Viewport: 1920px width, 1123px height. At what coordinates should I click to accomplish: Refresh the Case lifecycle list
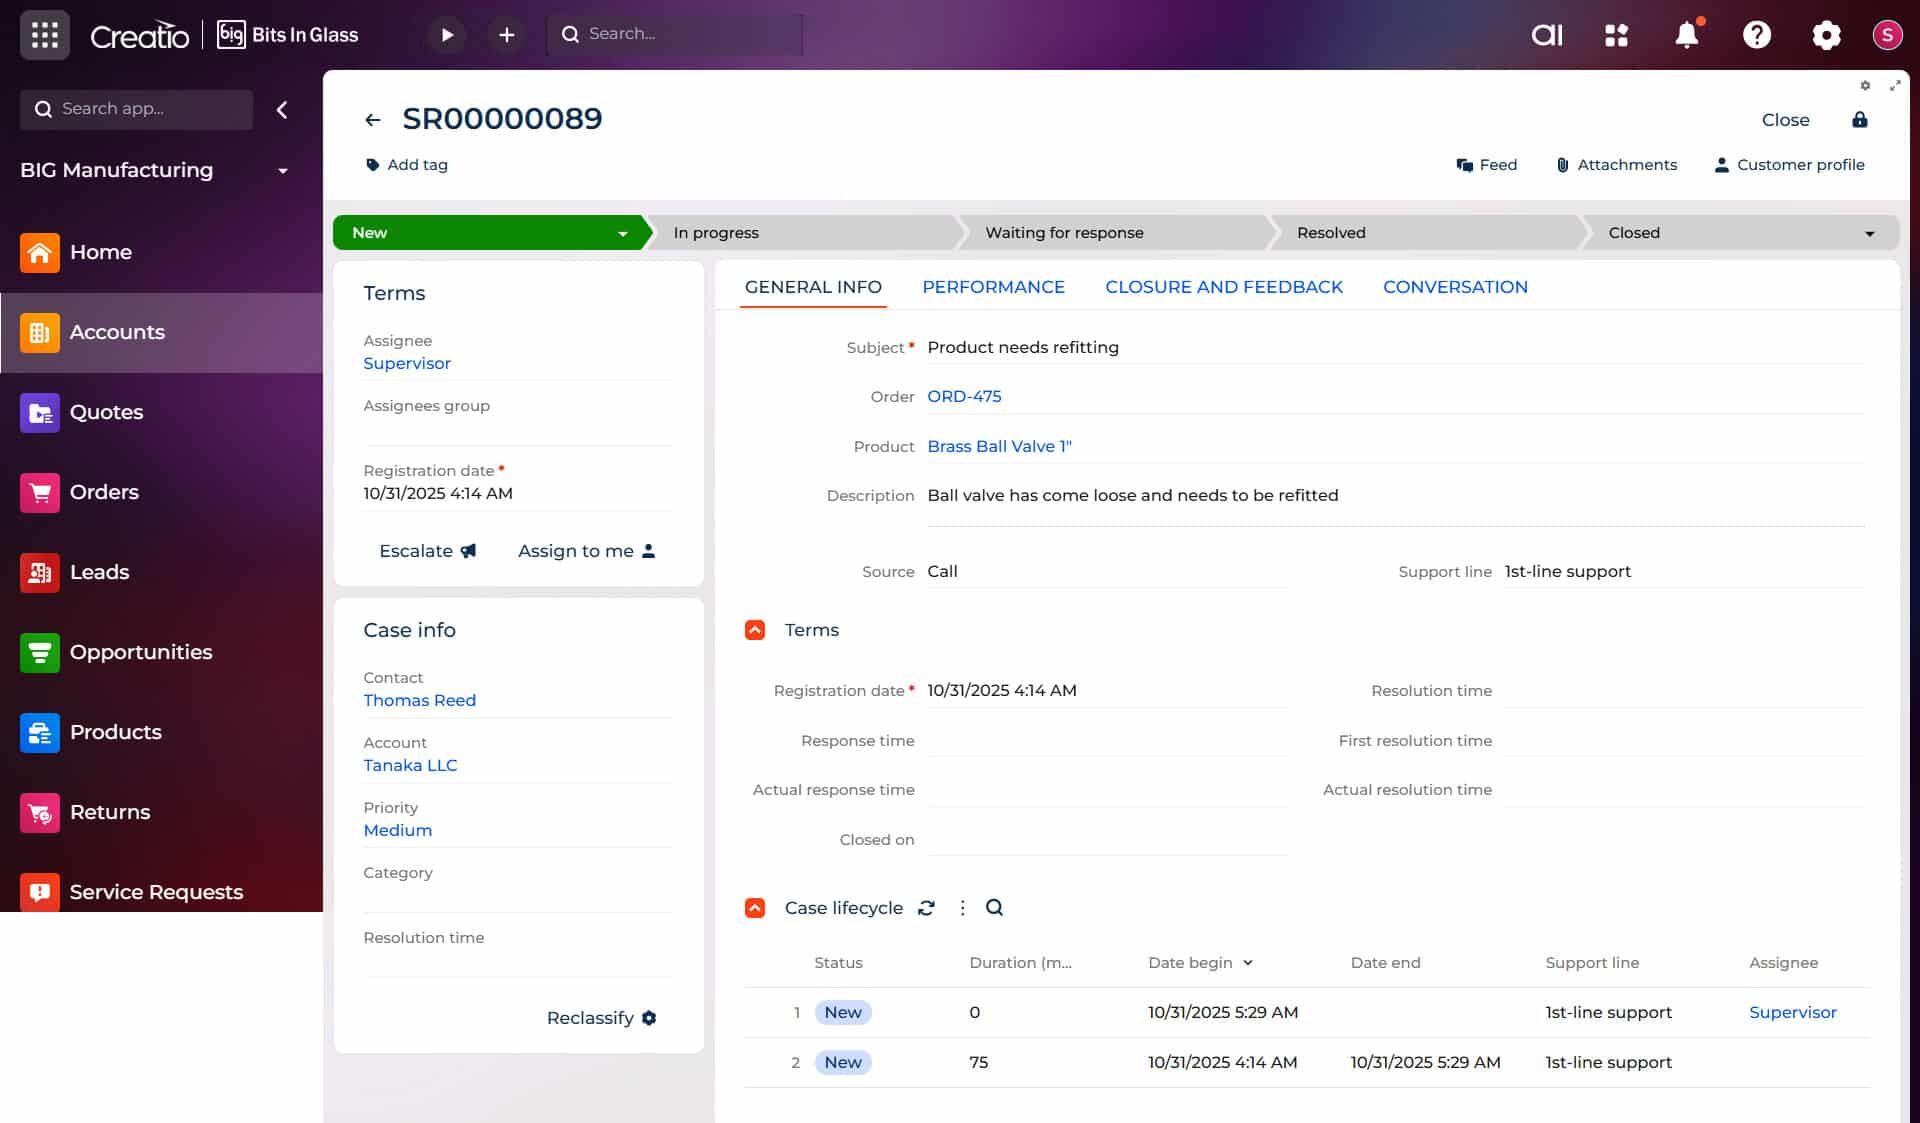coord(926,908)
